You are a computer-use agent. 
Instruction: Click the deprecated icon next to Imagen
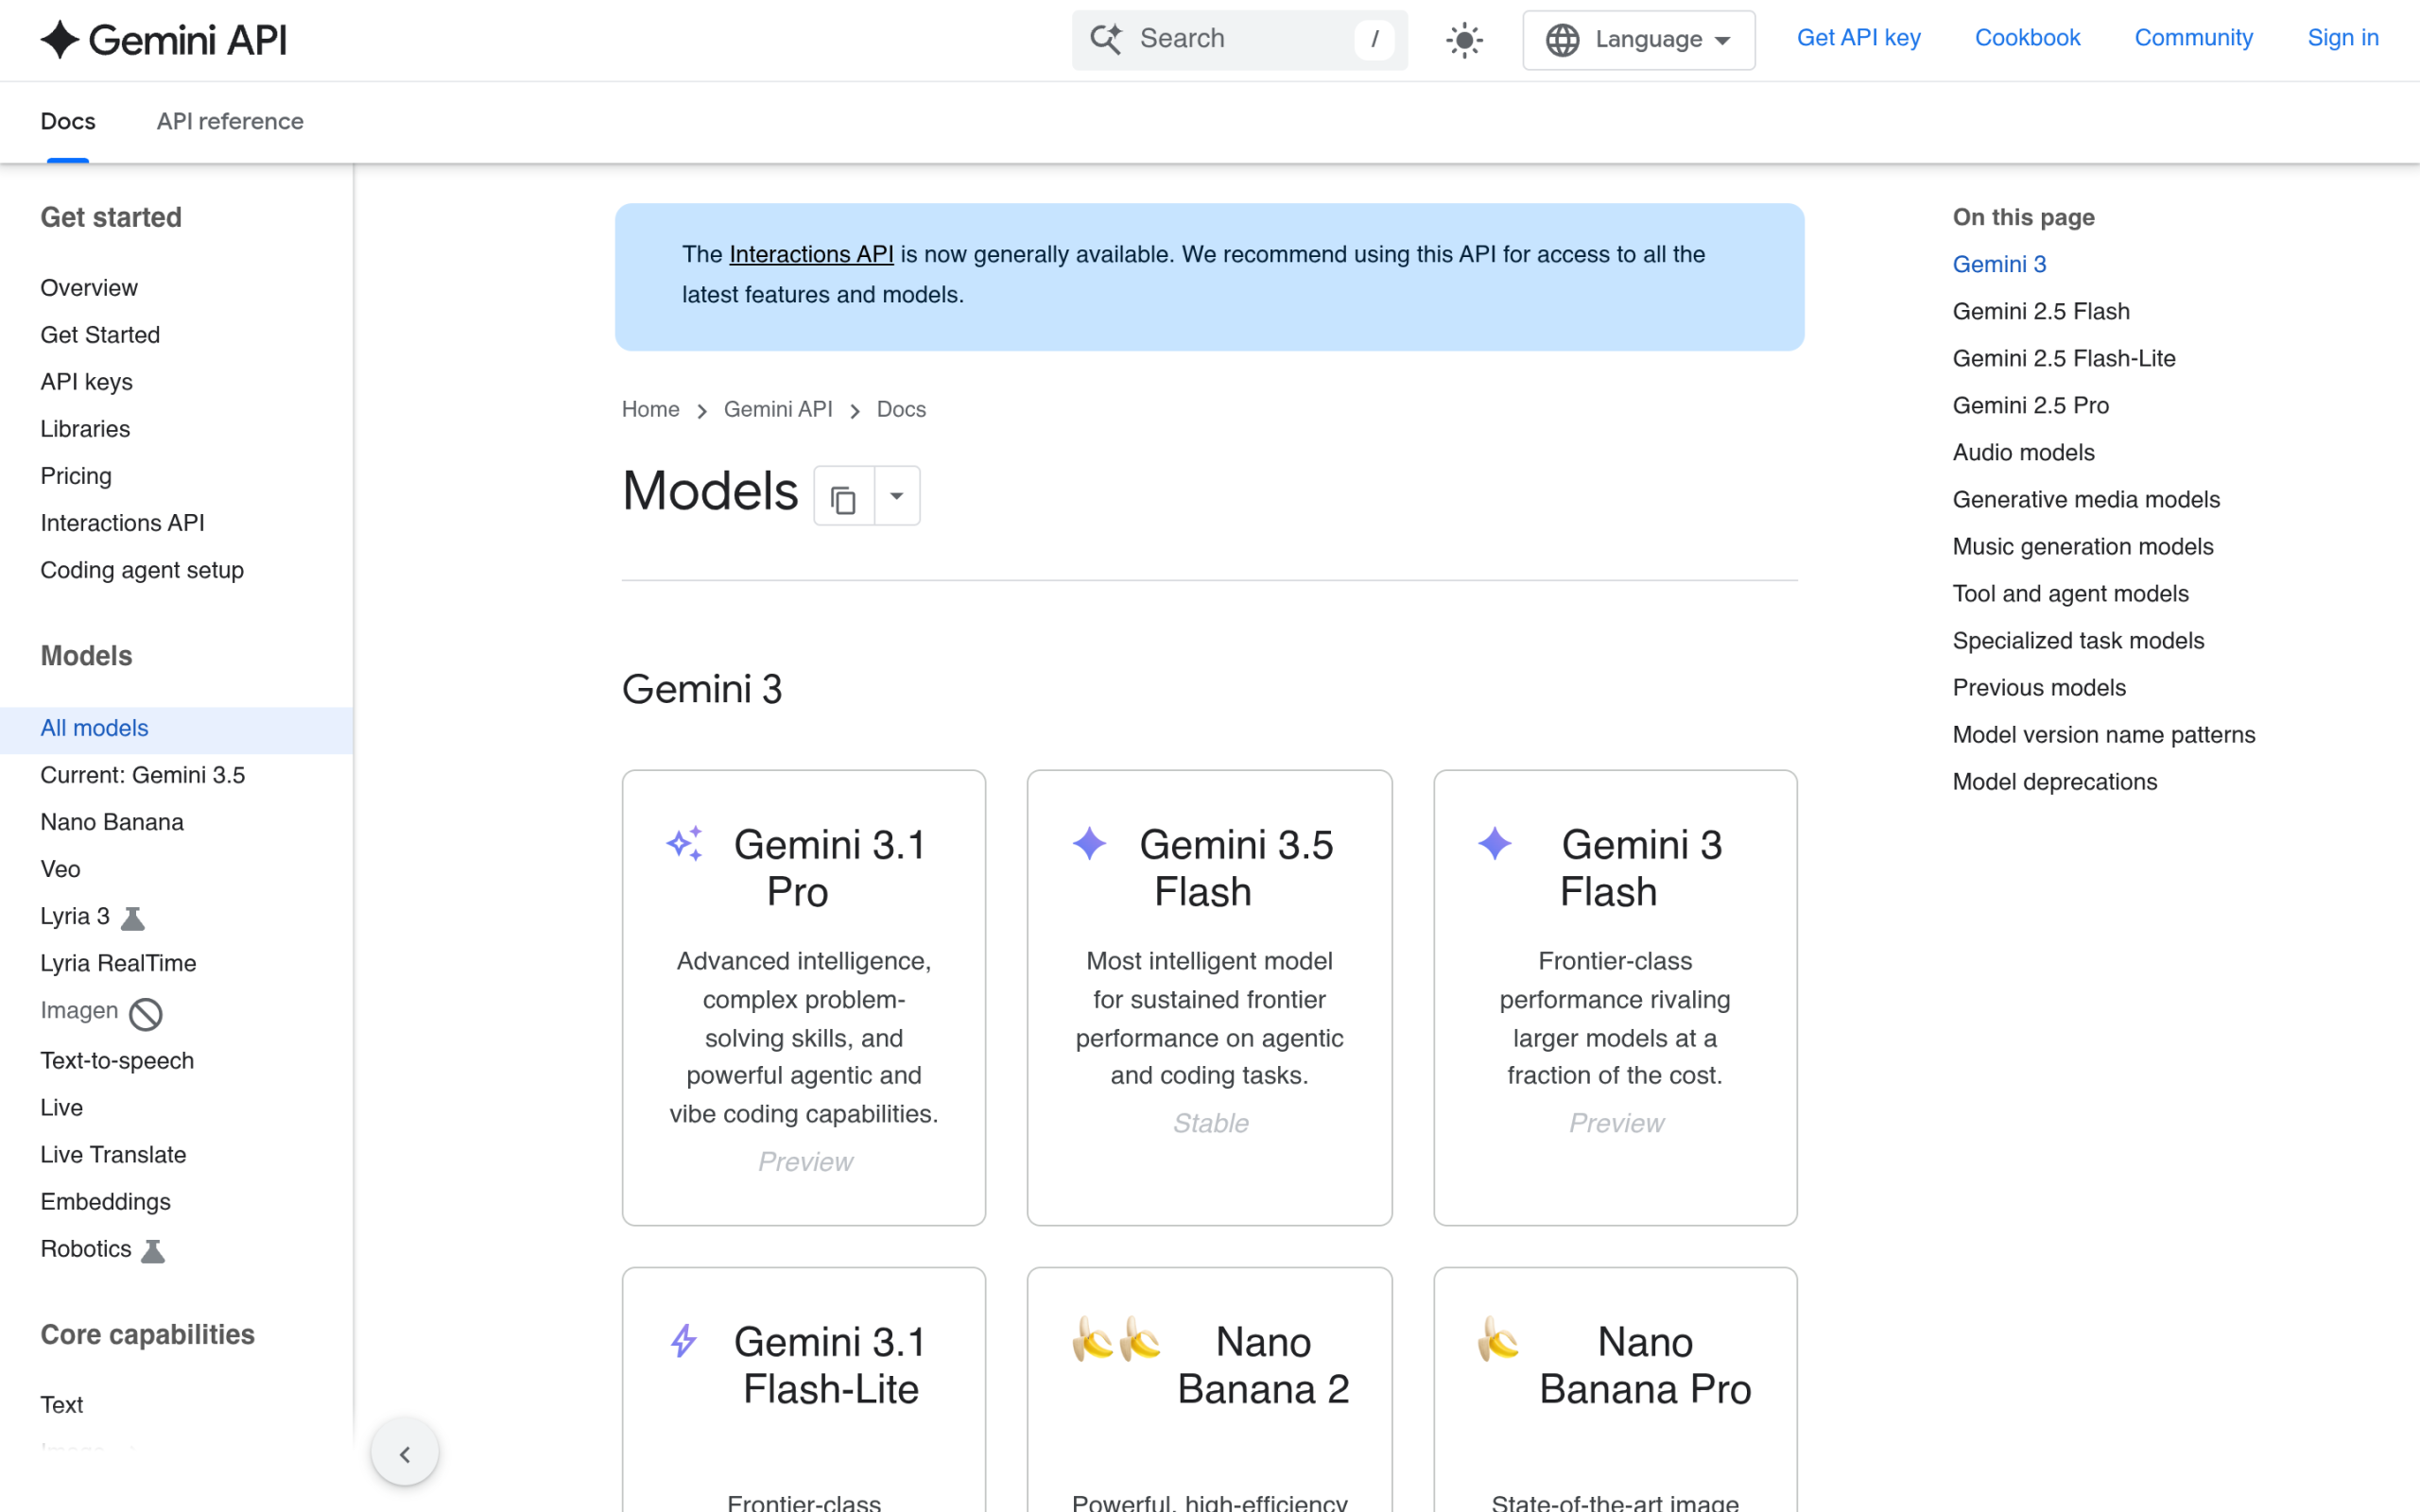146,1014
